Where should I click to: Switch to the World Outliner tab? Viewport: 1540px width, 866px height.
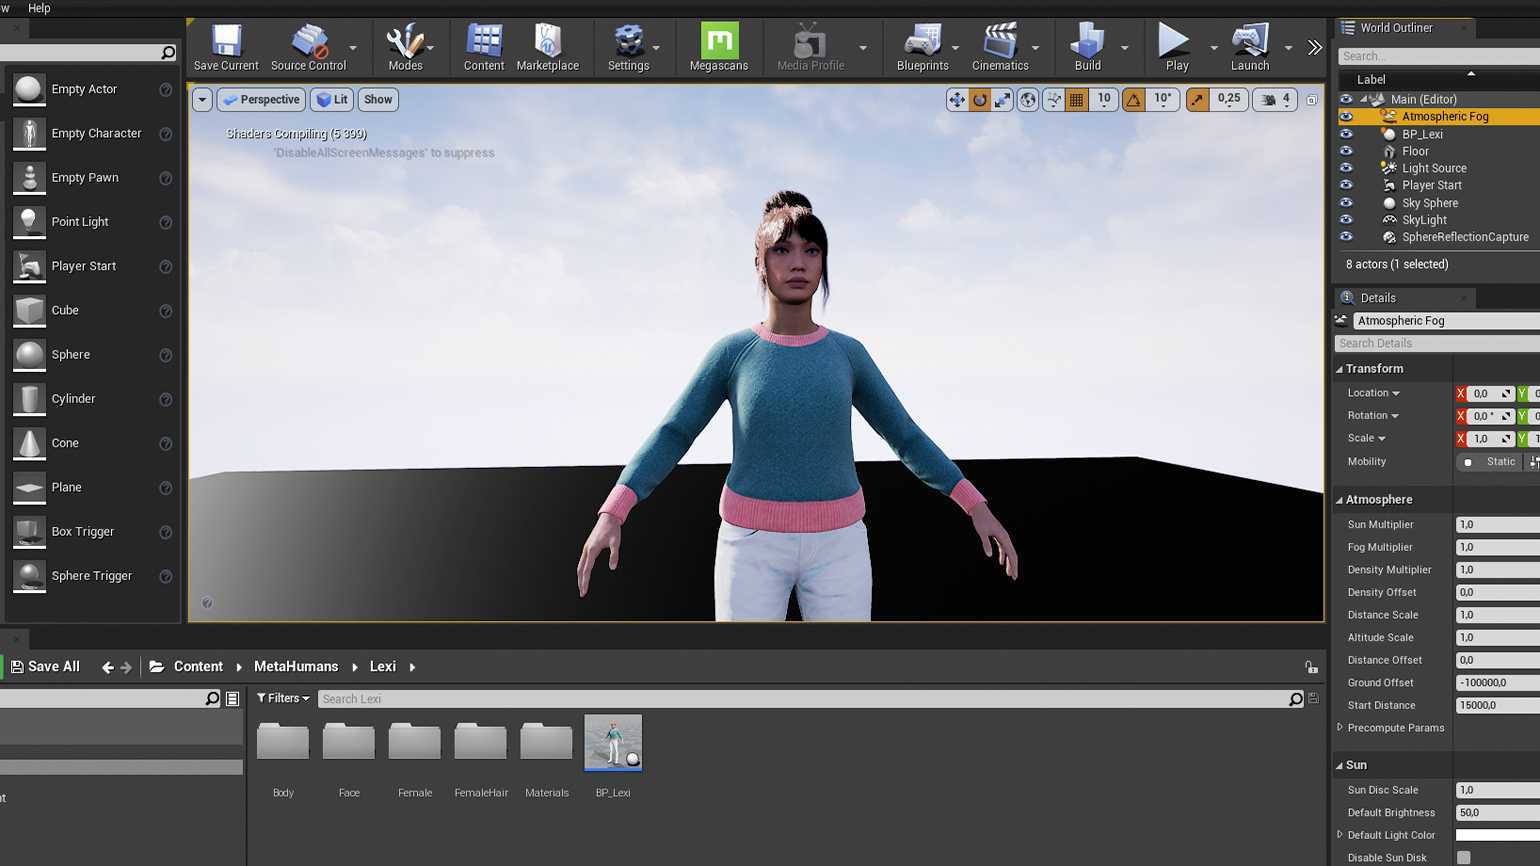coord(1396,28)
